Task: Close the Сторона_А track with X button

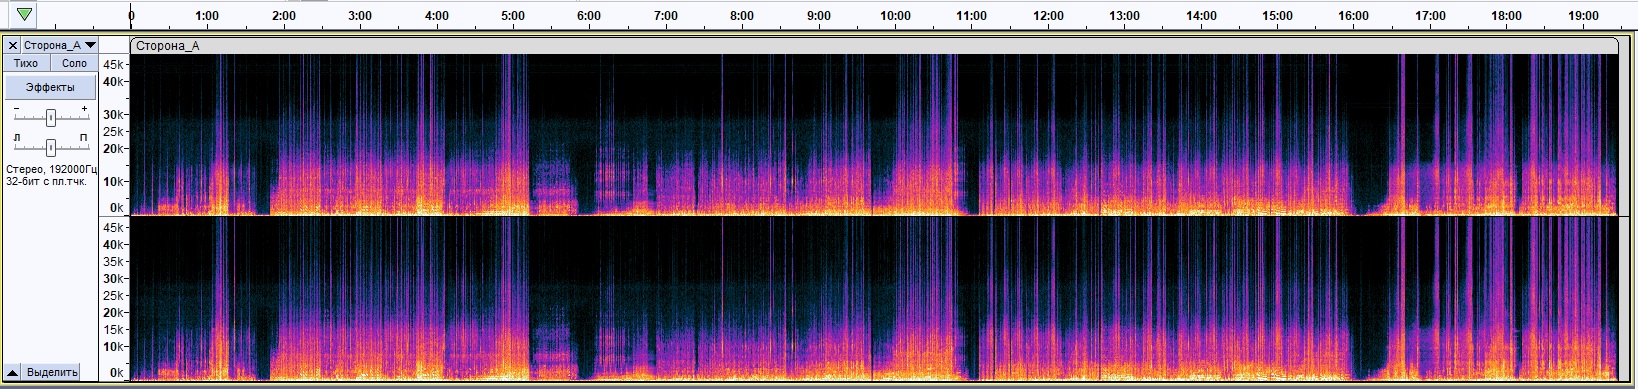Action: (13, 45)
